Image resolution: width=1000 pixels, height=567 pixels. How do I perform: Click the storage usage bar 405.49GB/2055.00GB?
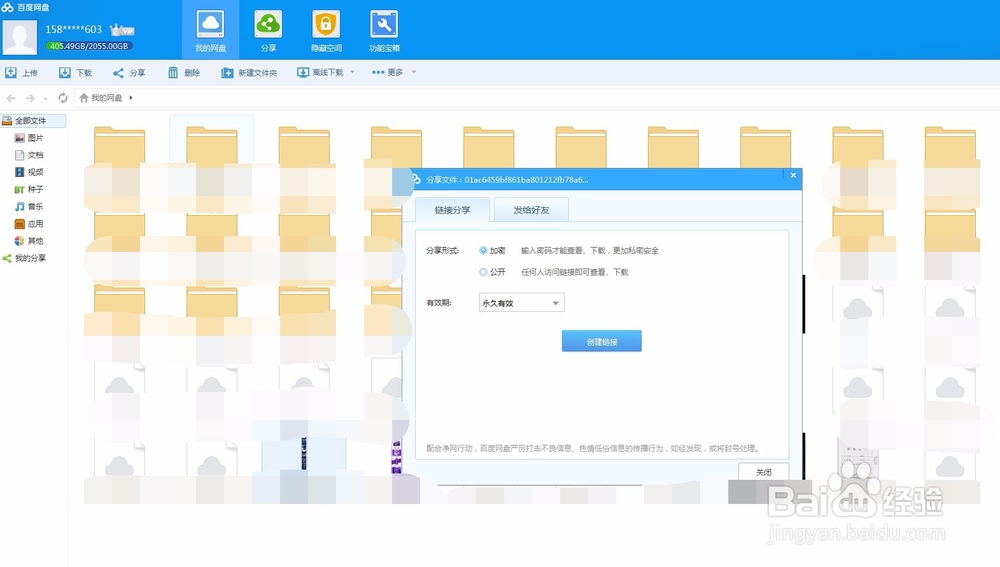89,46
